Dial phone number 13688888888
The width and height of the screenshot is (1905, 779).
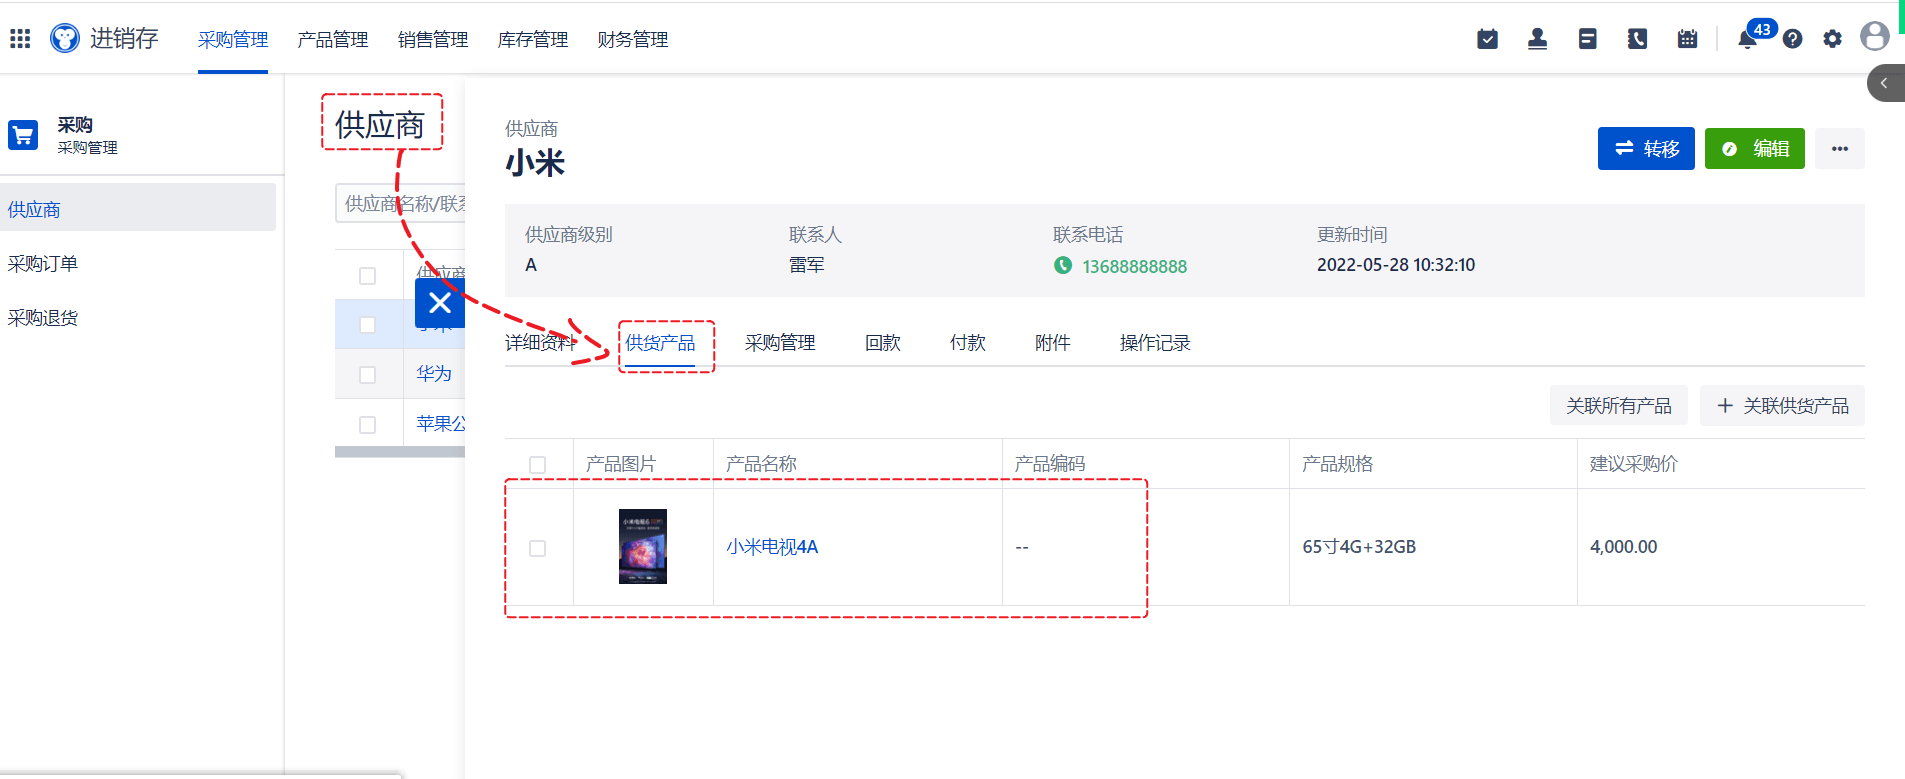(1134, 266)
